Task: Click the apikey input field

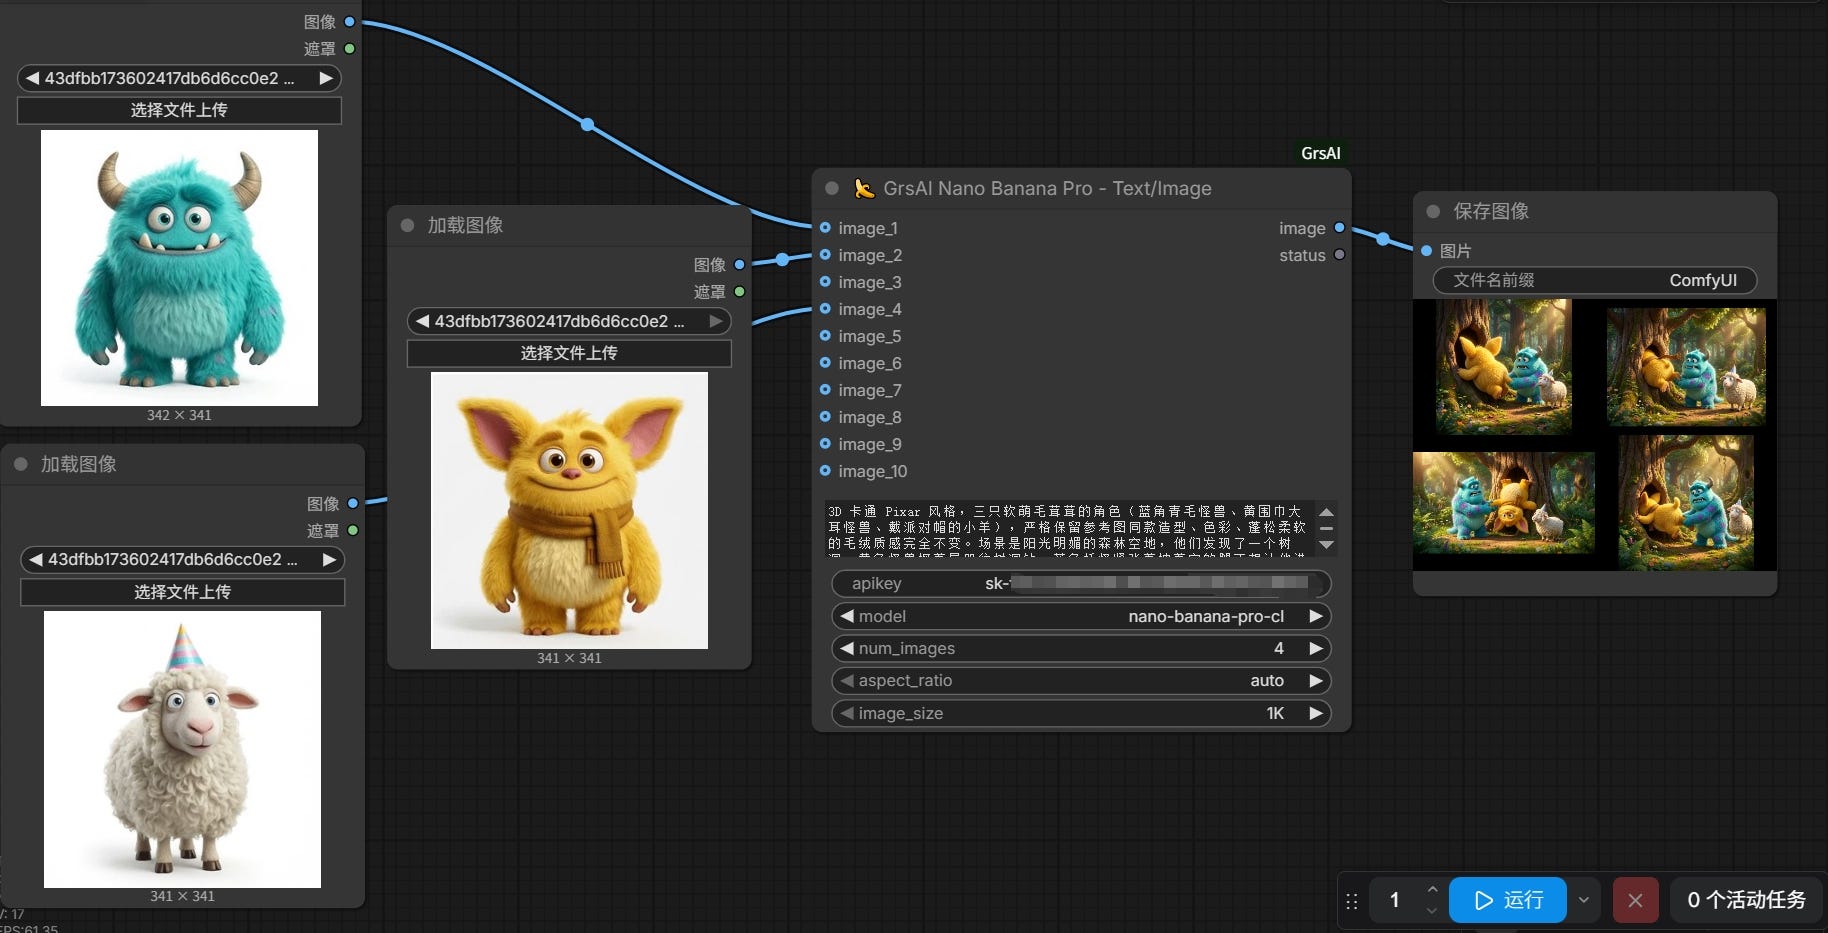Action: [x=1081, y=583]
